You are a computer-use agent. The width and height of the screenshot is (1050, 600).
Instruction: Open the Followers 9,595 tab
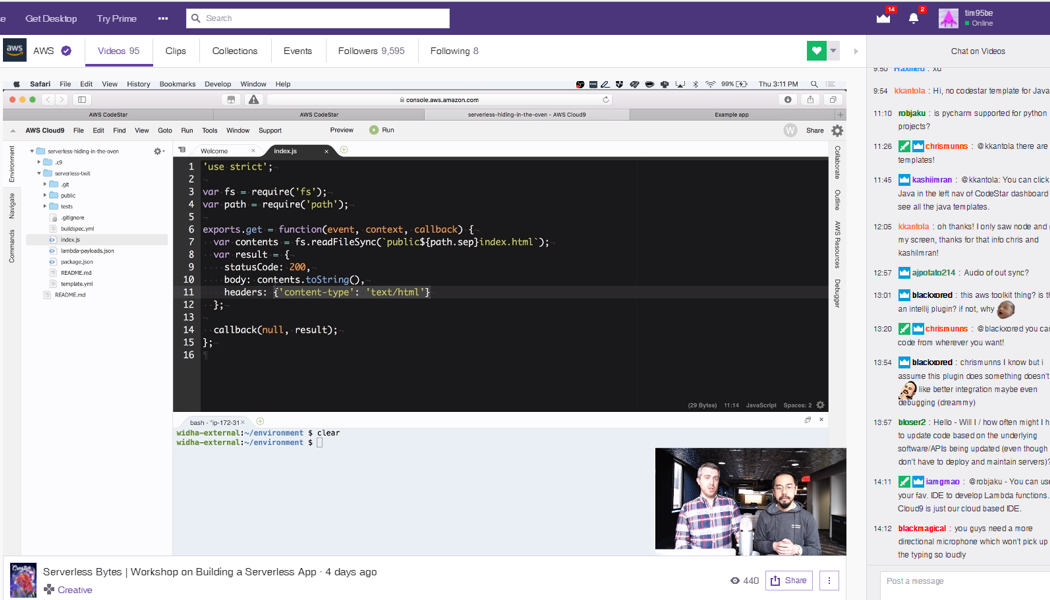pyautogui.click(x=371, y=51)
